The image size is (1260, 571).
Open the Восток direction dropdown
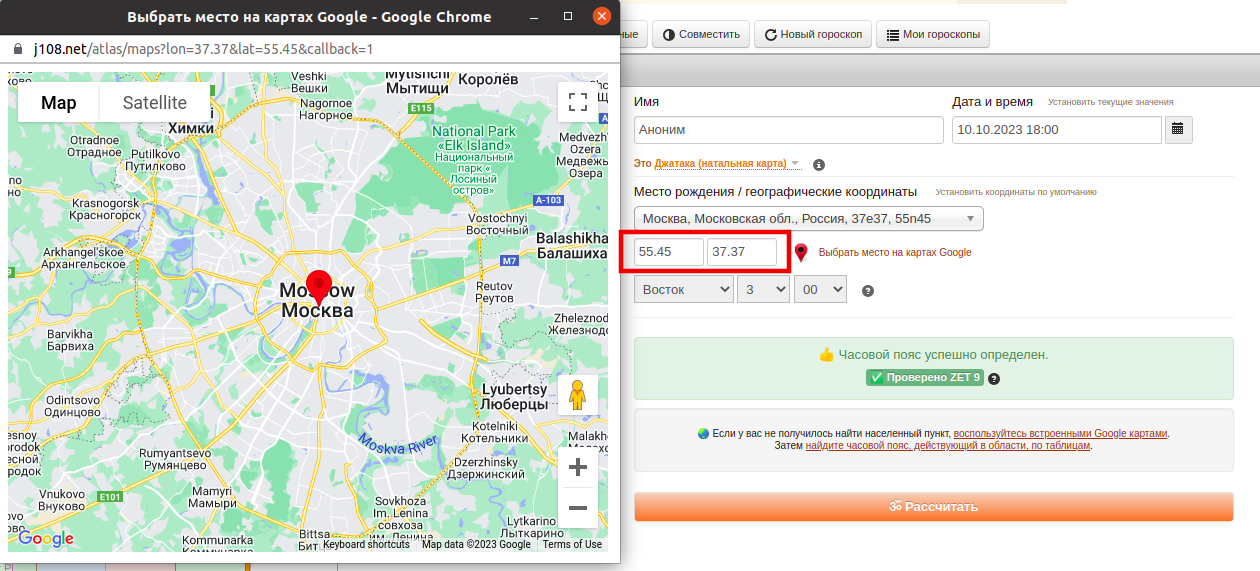683,290
